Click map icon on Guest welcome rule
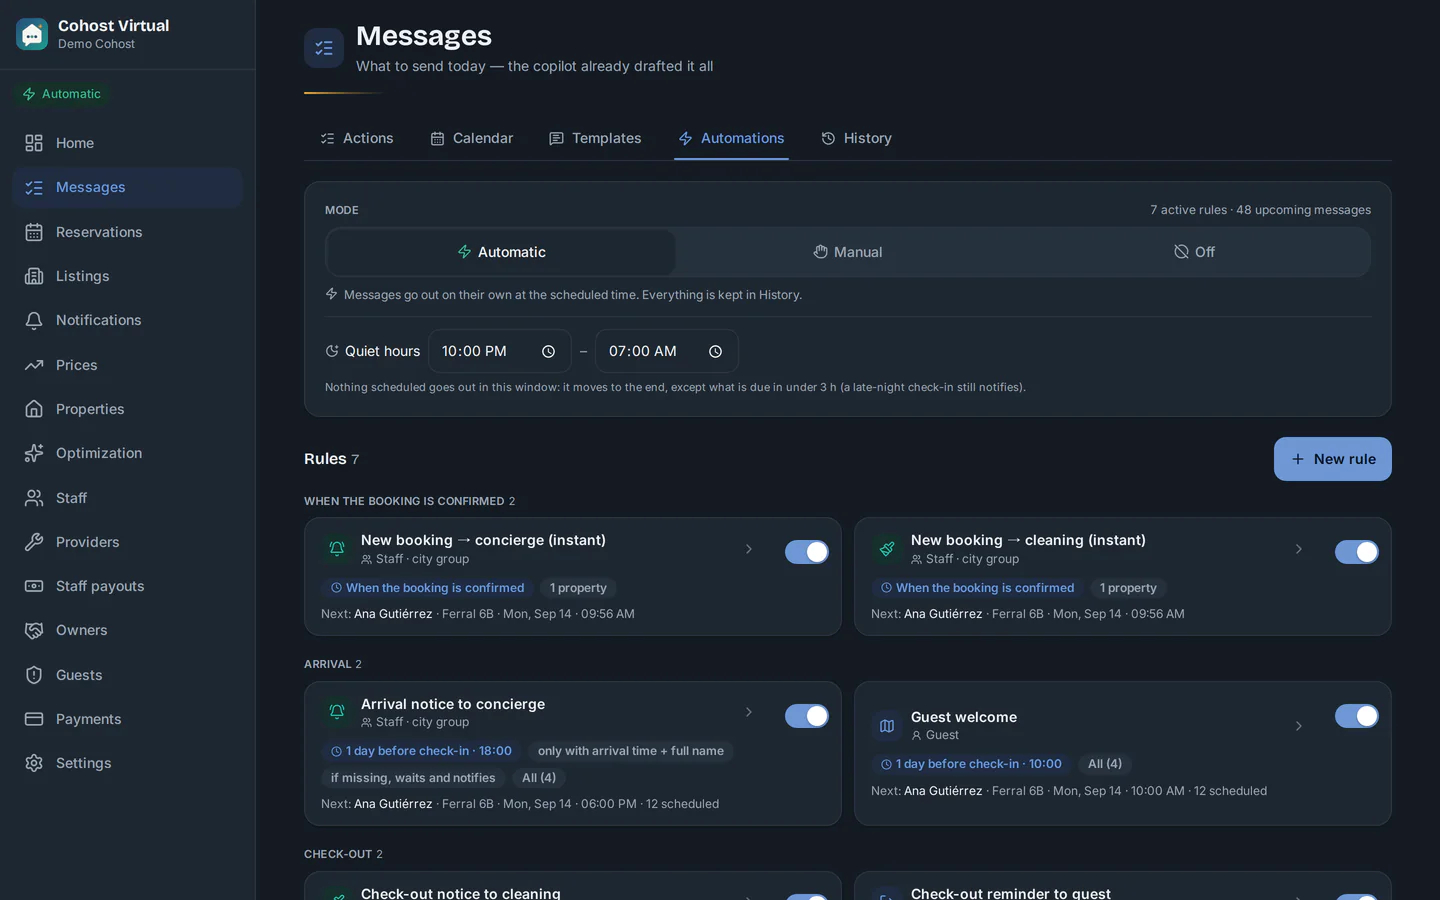Viewport: 1440px width, 900px height. click(887, 726)
